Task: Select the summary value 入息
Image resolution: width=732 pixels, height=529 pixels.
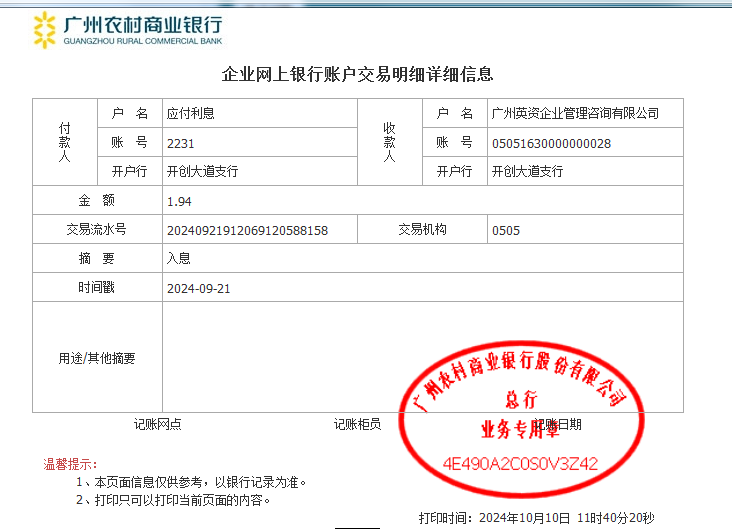Action: point(178,258)
